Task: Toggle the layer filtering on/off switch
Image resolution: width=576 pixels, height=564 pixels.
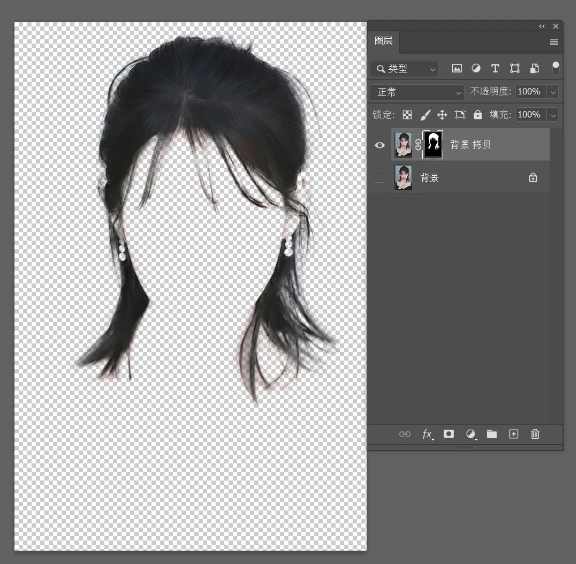Action: point(555,68)
